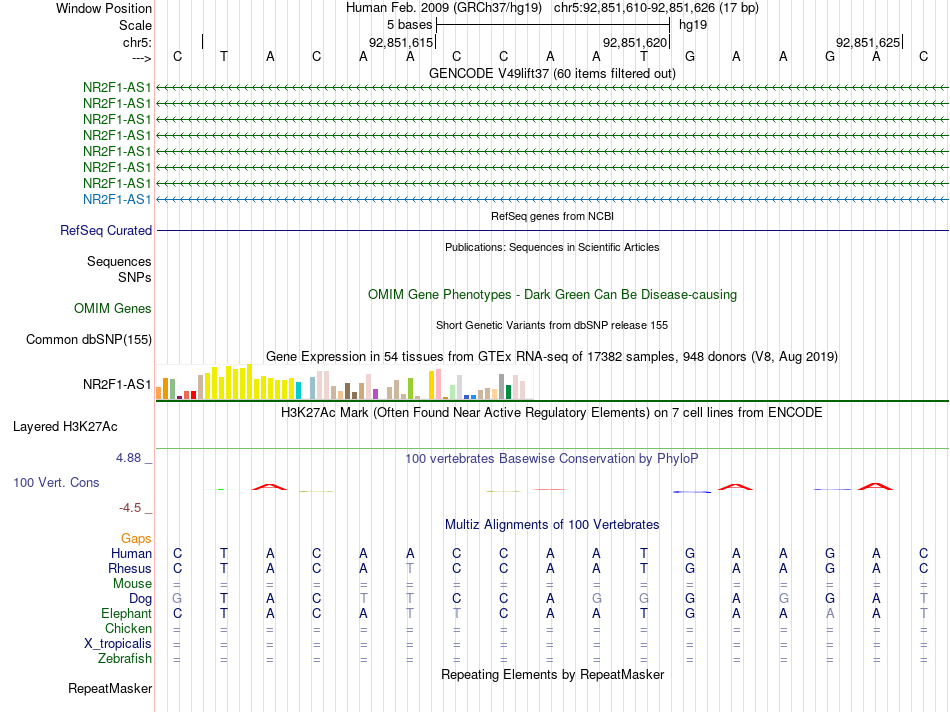Click the Layered H3K27Ac track label
Viewport: 950px width, 712px height.
tap(65, 427)
